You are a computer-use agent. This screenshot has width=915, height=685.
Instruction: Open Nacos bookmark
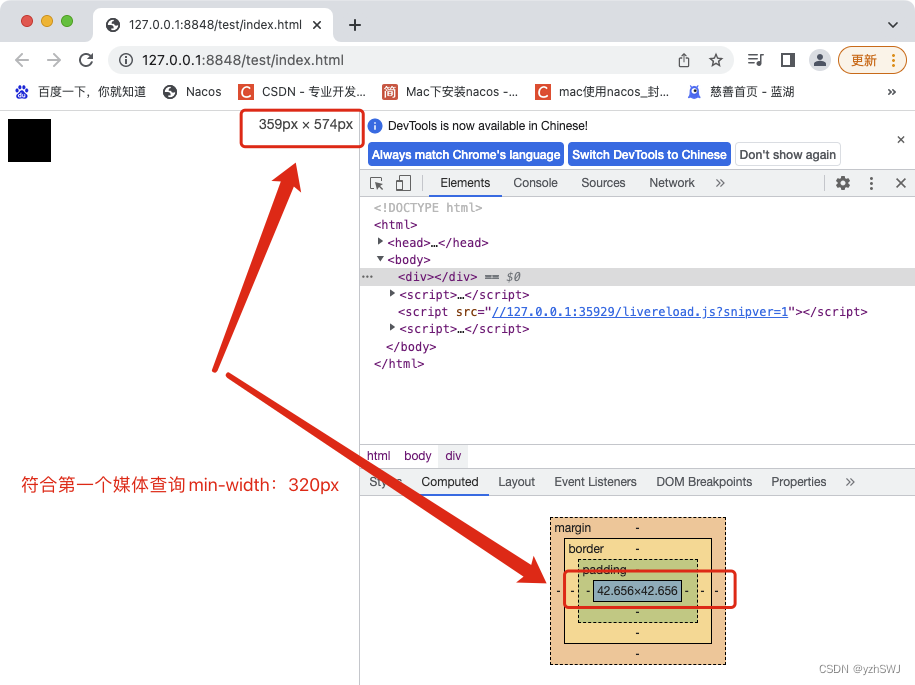(x=193, y=92)
